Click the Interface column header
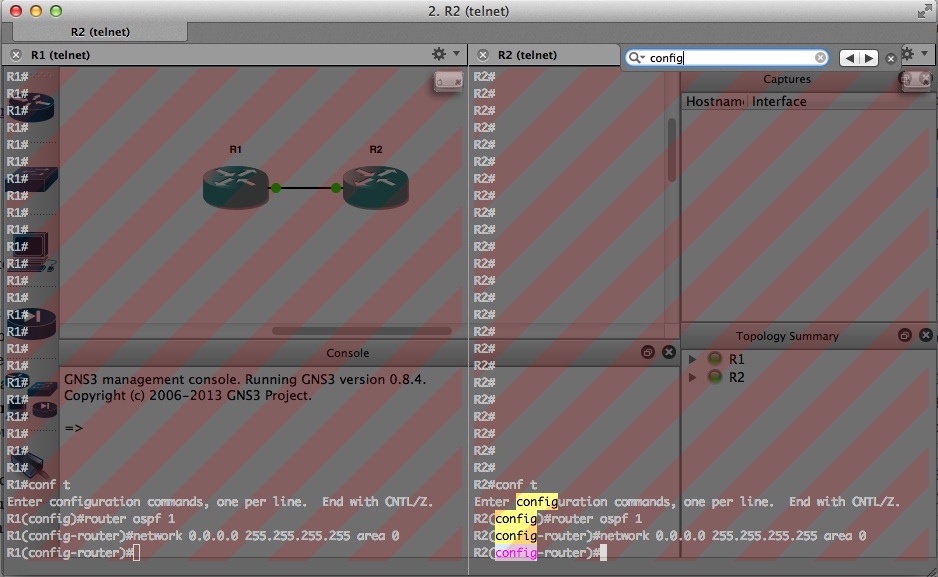 (x=779, y=101)
